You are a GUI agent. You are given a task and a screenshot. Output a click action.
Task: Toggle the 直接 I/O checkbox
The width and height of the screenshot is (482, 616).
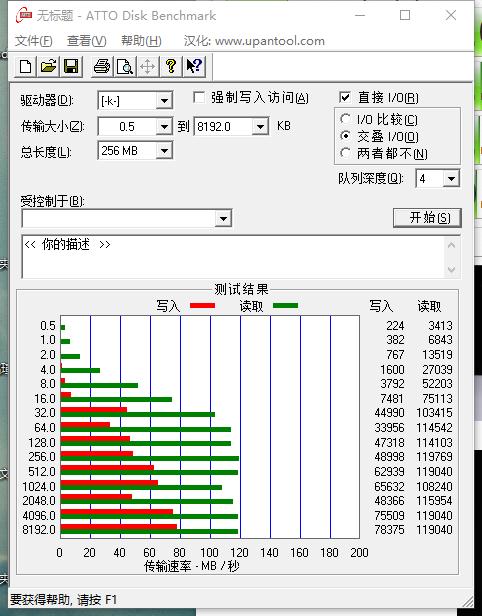click(x=345, y=97)
